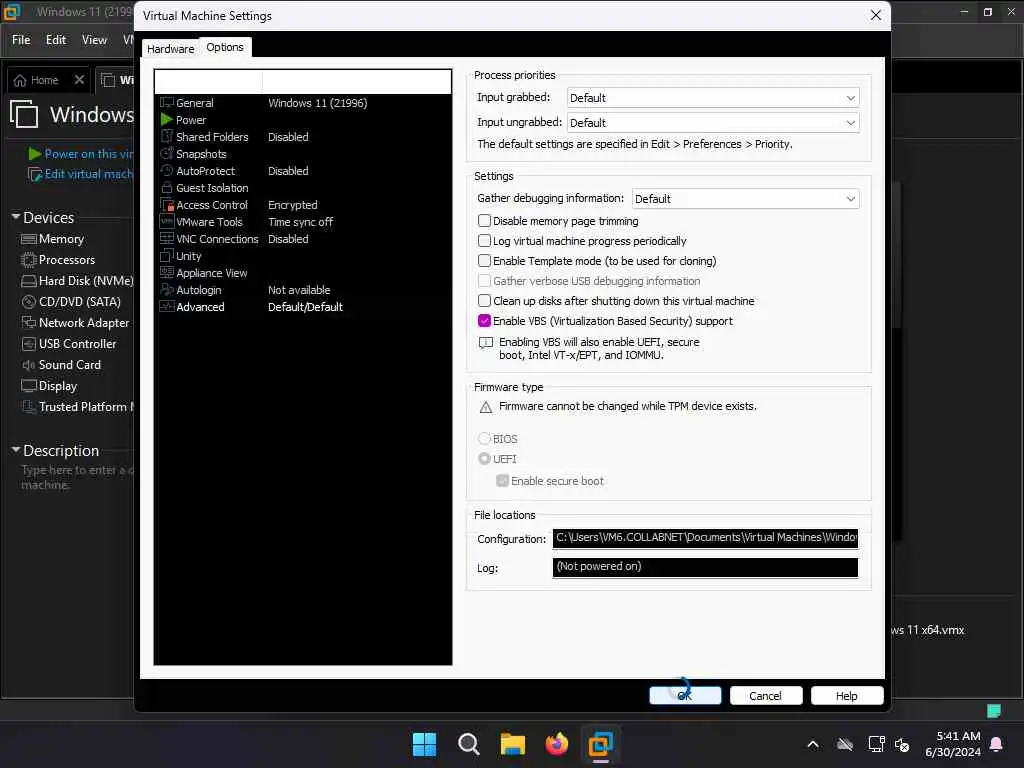This screenshot has height=768, width=1024.
Task: Enable Disable memory page trimming checkbox
Action: 484,221
